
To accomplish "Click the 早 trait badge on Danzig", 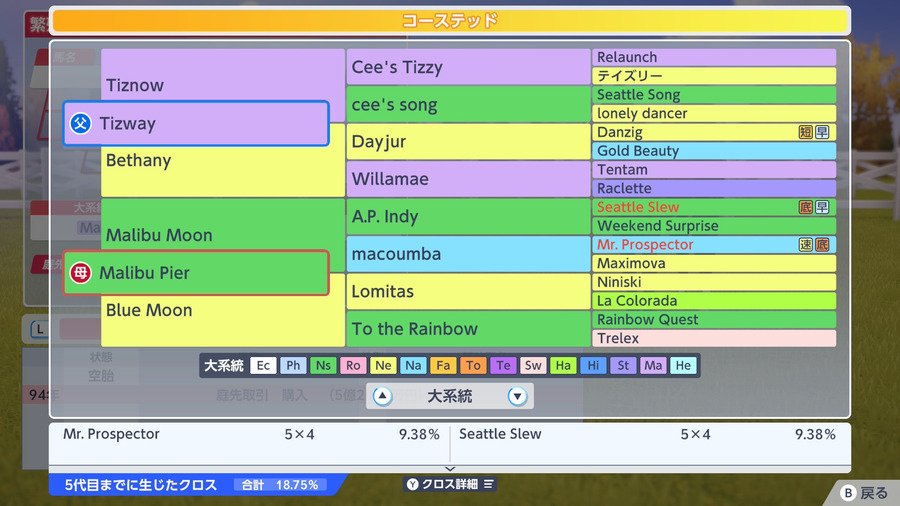I will point(822,133).
